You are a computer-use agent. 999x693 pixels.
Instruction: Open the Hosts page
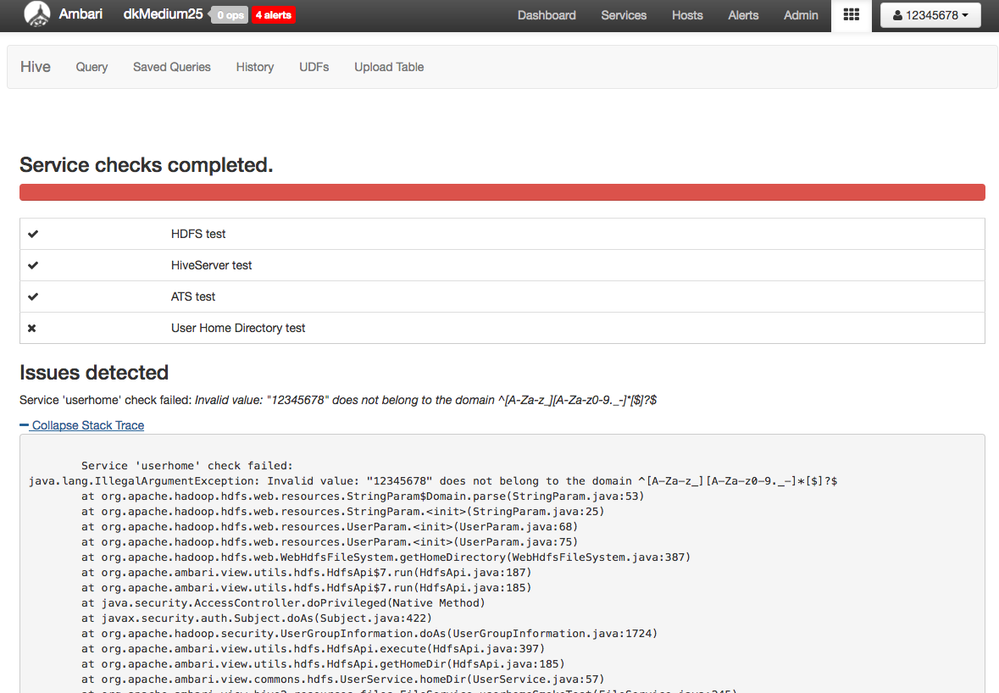point(687,15)
